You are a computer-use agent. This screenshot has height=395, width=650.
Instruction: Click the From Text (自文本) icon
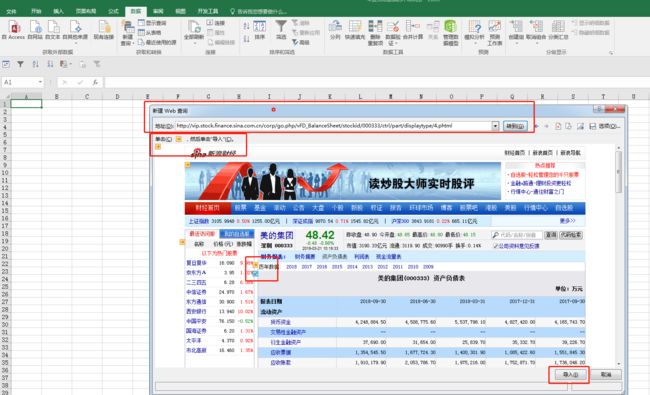pyautogui.click(x=53, y=30)
